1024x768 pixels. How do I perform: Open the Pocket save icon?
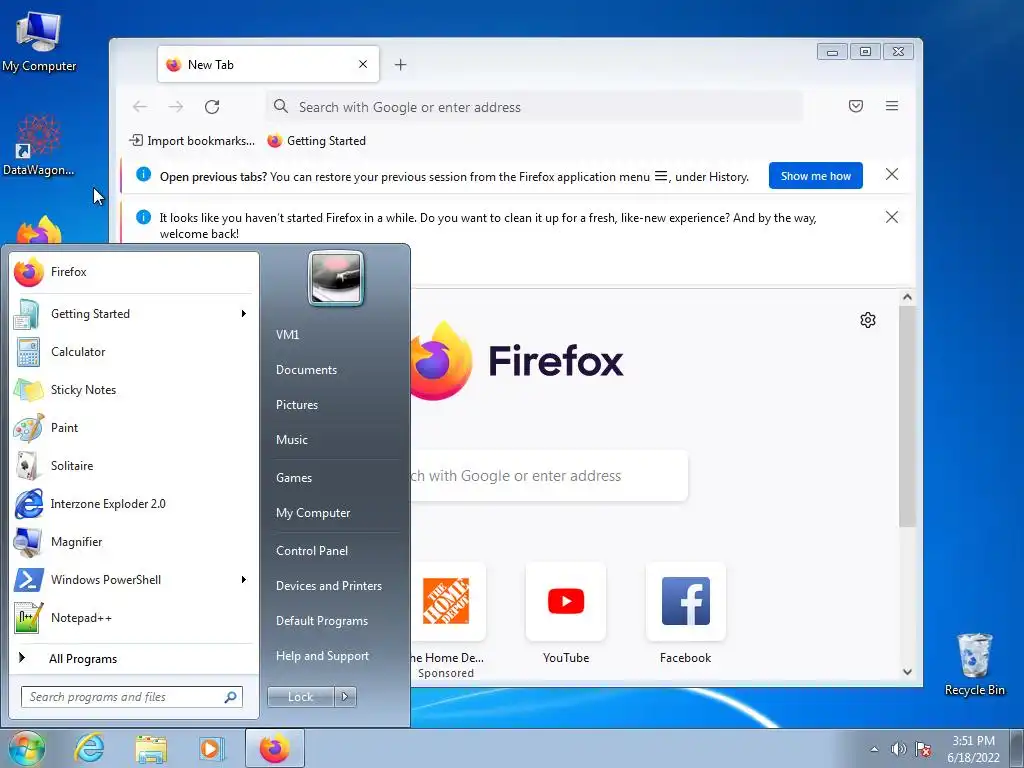tap(856, 106)
